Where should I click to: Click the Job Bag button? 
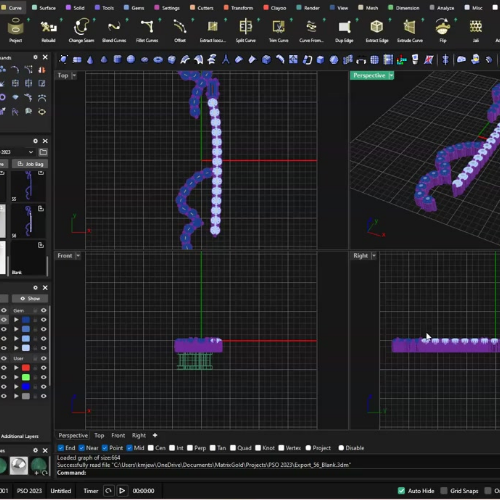pyautogui.click(x=30, y=164)
